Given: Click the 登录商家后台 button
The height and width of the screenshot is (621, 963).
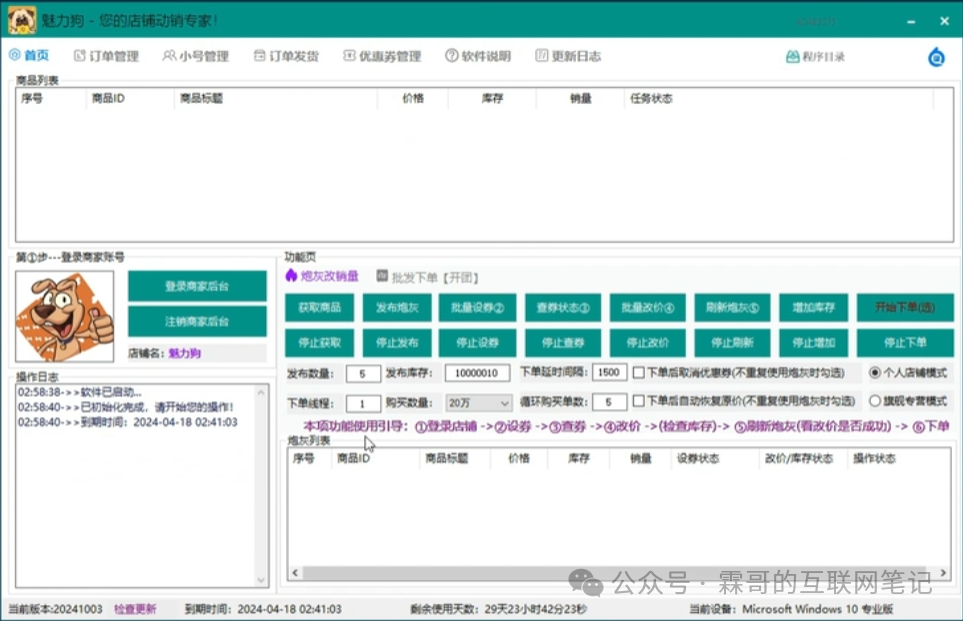Looking at the screenshot, I should pyautogui.click(x=197, y=287).
